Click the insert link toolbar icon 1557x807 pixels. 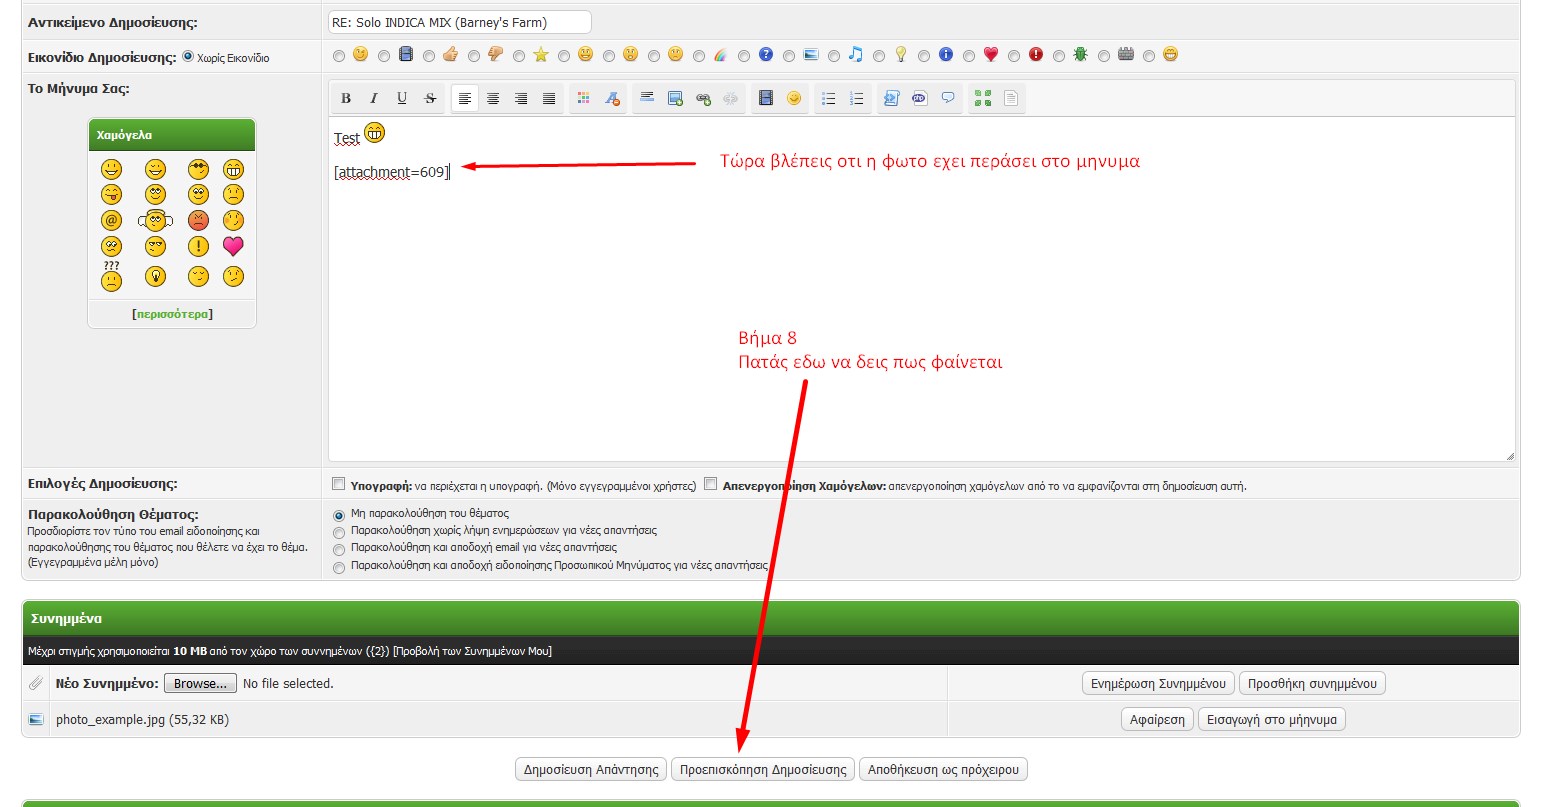click(703, 98)
